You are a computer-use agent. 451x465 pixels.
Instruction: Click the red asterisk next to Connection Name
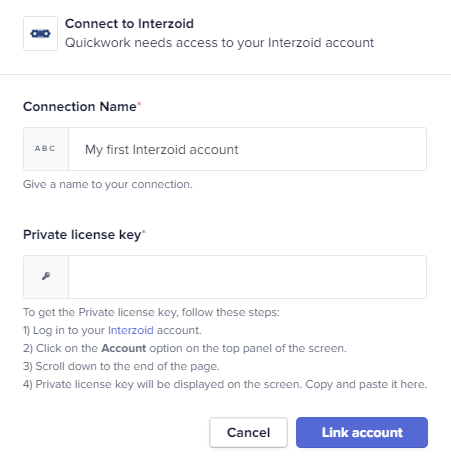[139, 104]
